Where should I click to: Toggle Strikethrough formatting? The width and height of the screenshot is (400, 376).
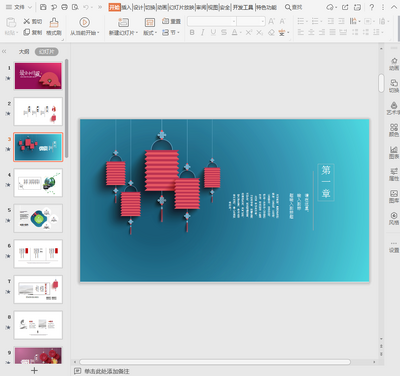pyautogui.click(x=224, y=32)
